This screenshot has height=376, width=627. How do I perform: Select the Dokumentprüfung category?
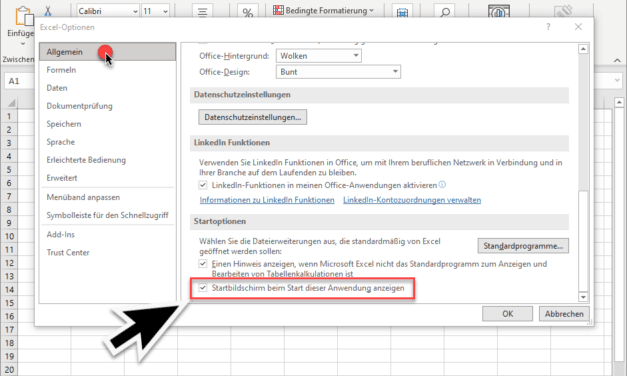(107, 106)
